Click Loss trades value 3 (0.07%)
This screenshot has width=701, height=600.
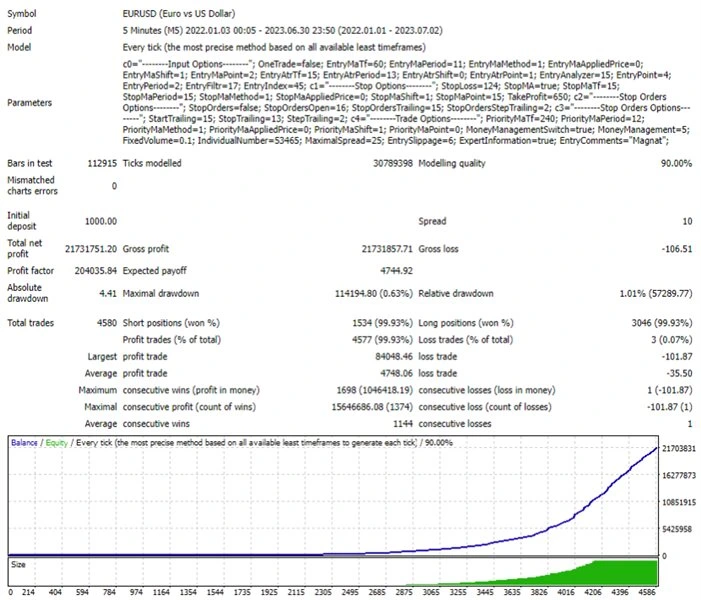[671, 340]
